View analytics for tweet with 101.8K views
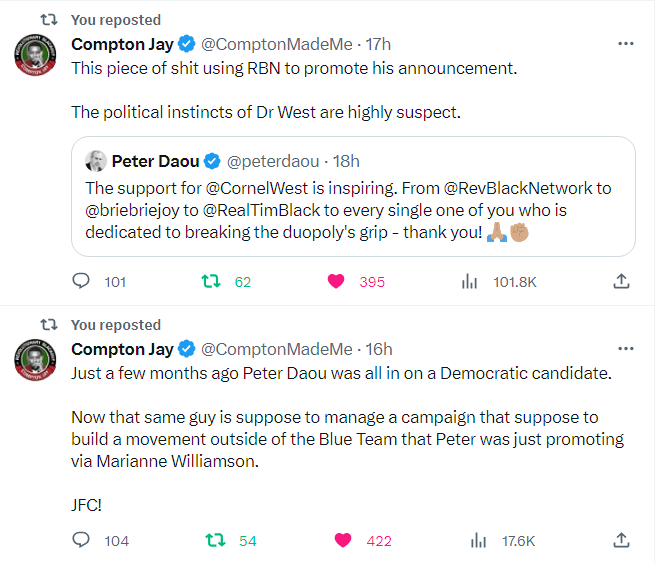Image resolution: width=659 pixels, height=563 pixels. (x=468, y=282)
